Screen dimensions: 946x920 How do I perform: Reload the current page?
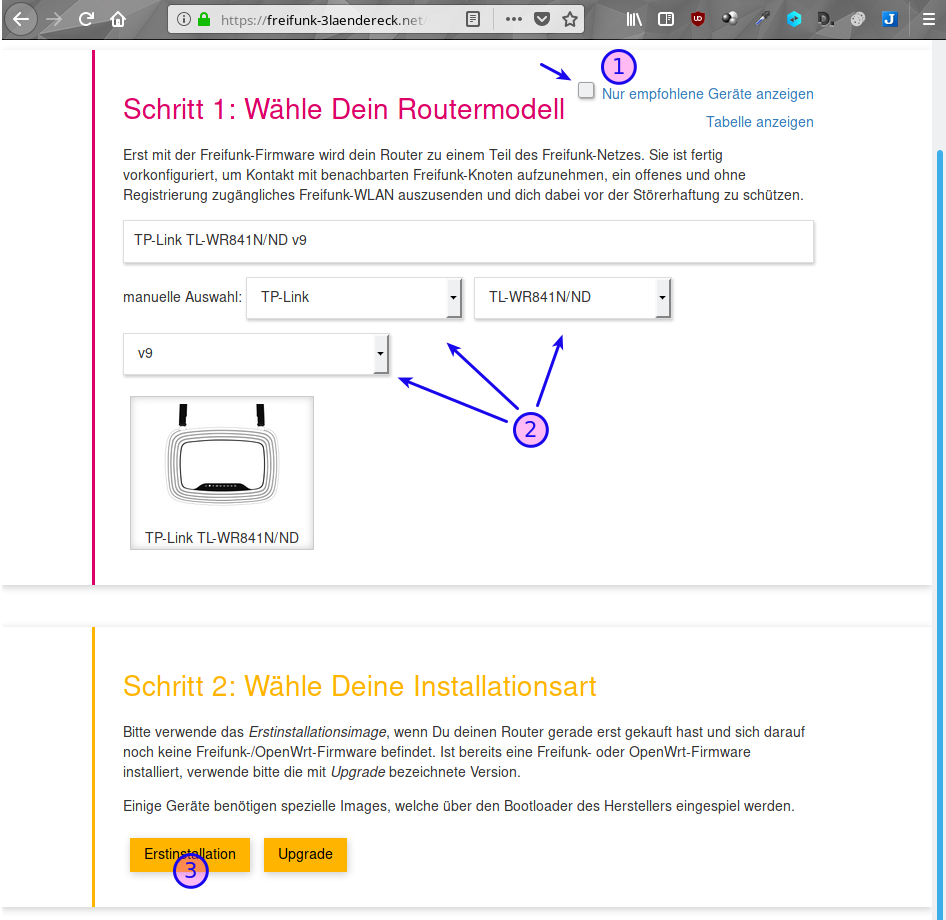(86, 19)
